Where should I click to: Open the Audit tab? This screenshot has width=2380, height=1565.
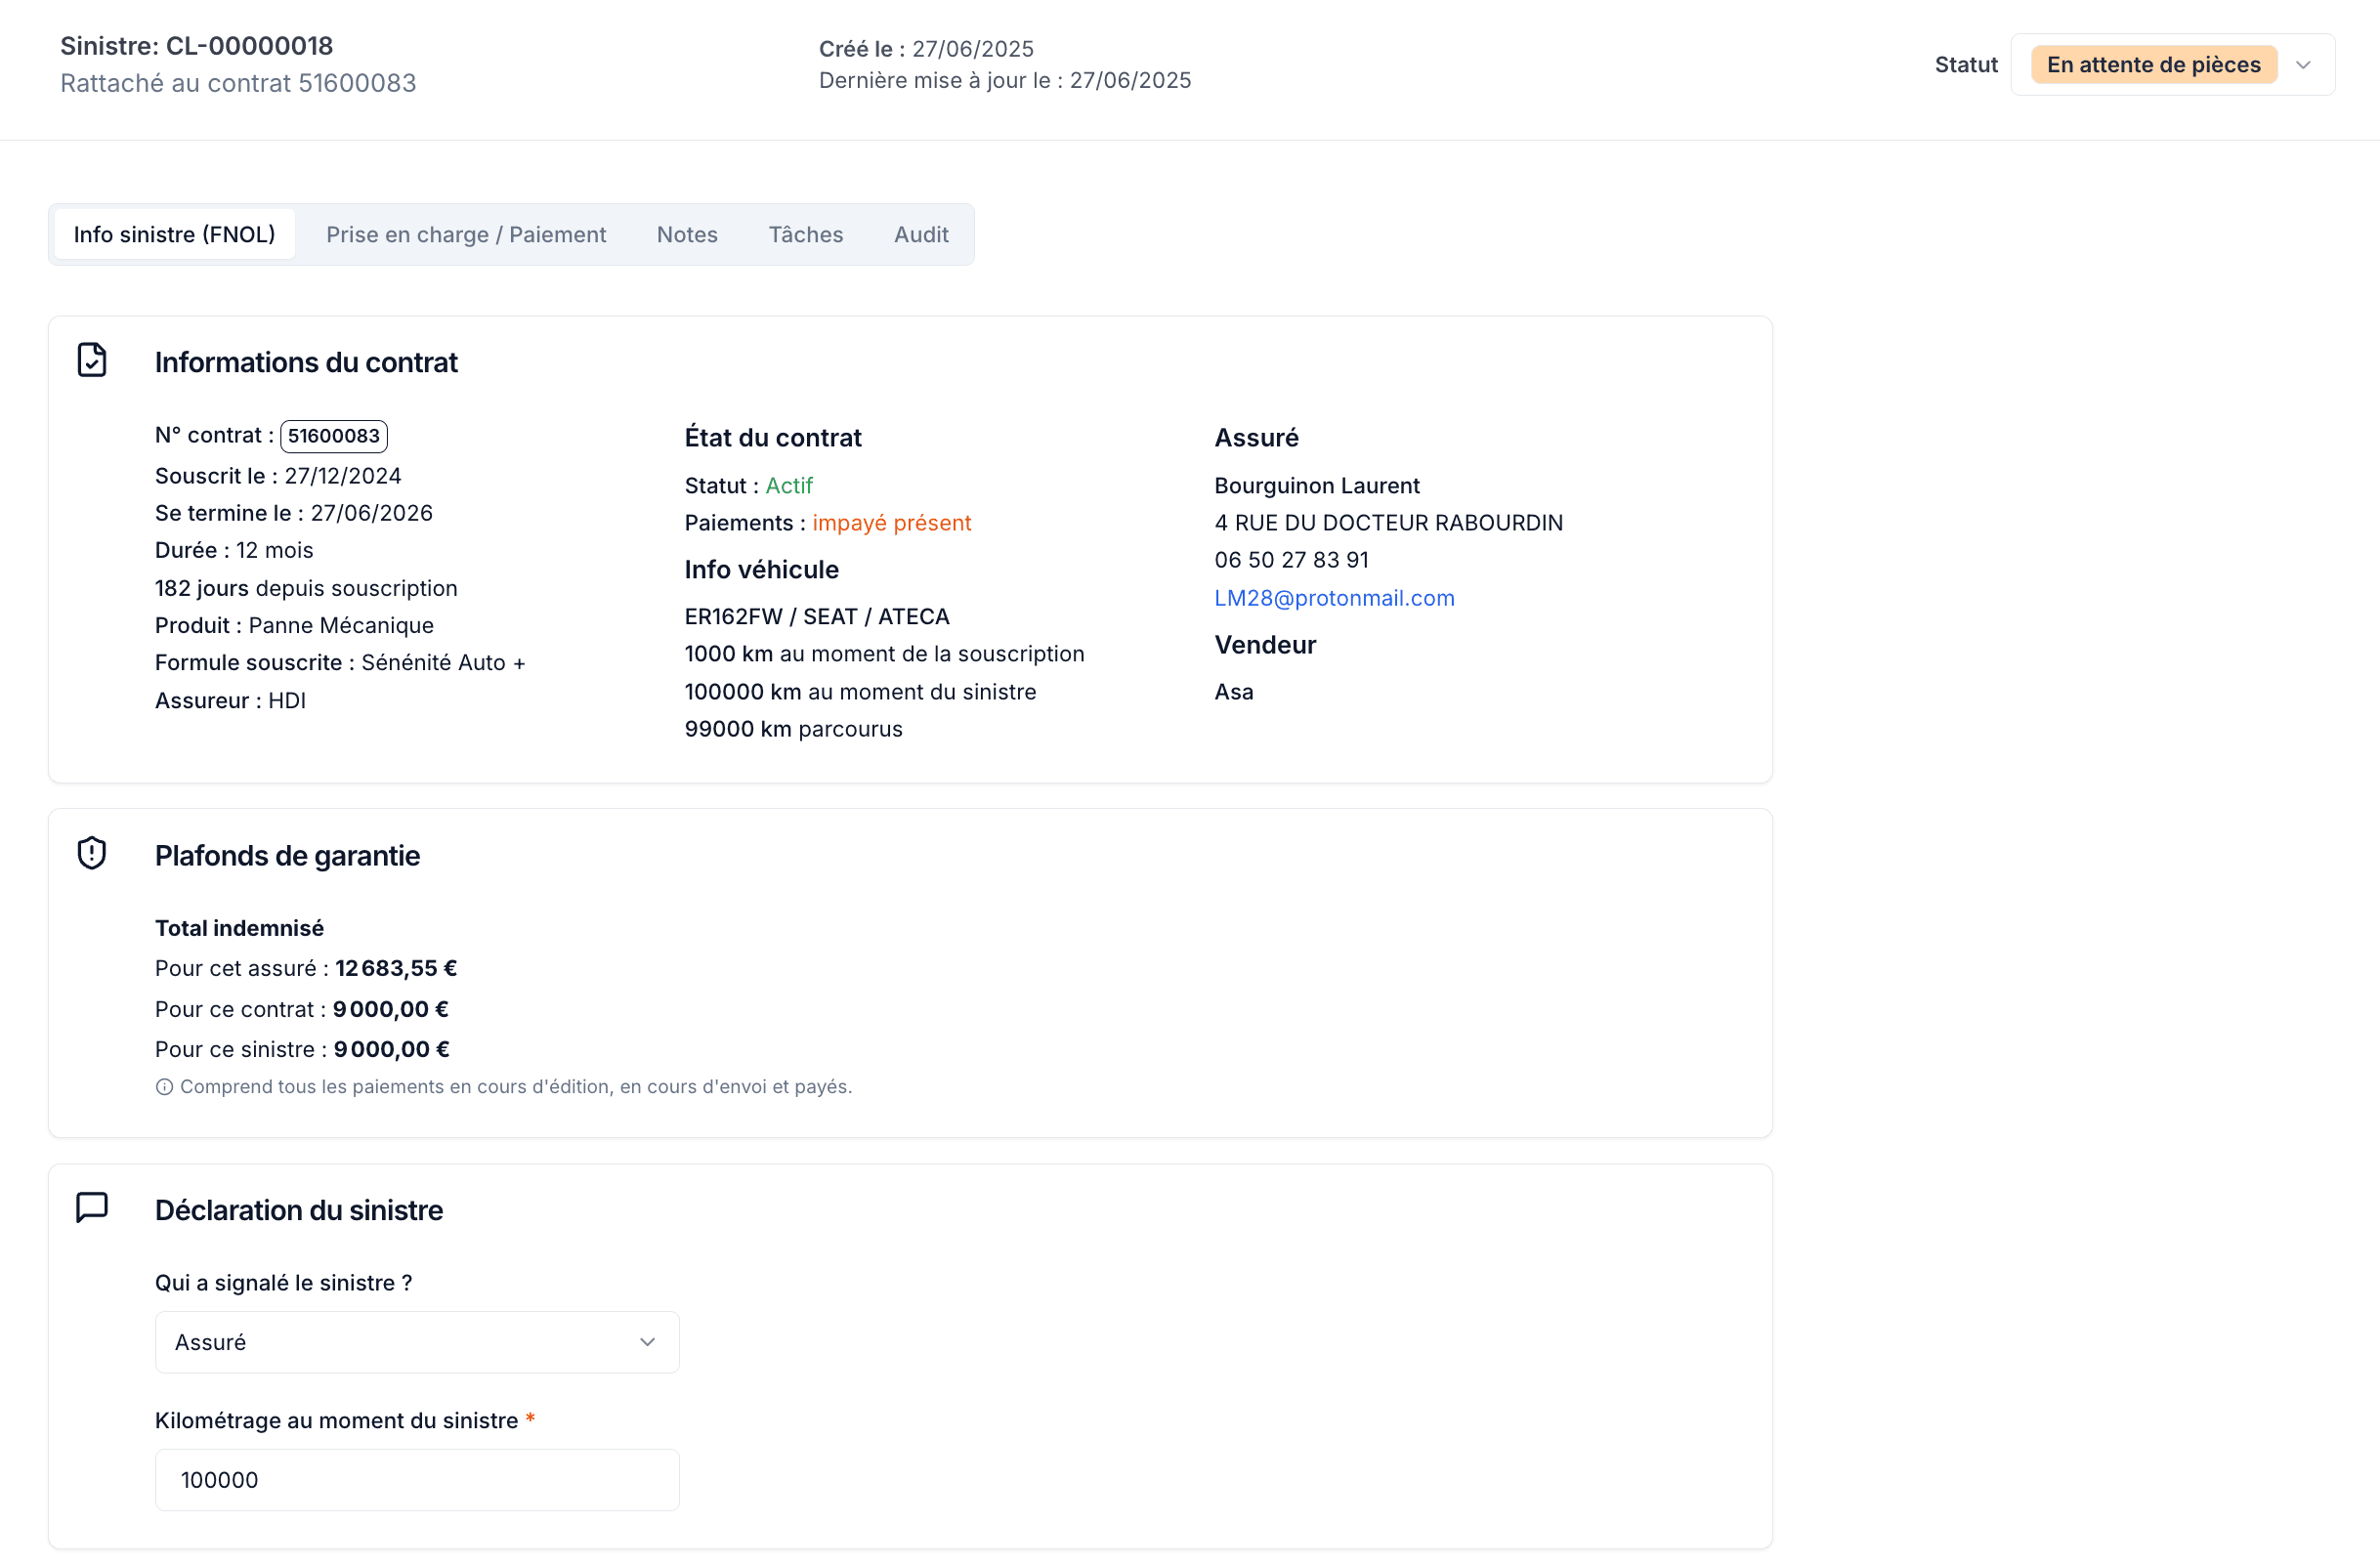point(920,234)
